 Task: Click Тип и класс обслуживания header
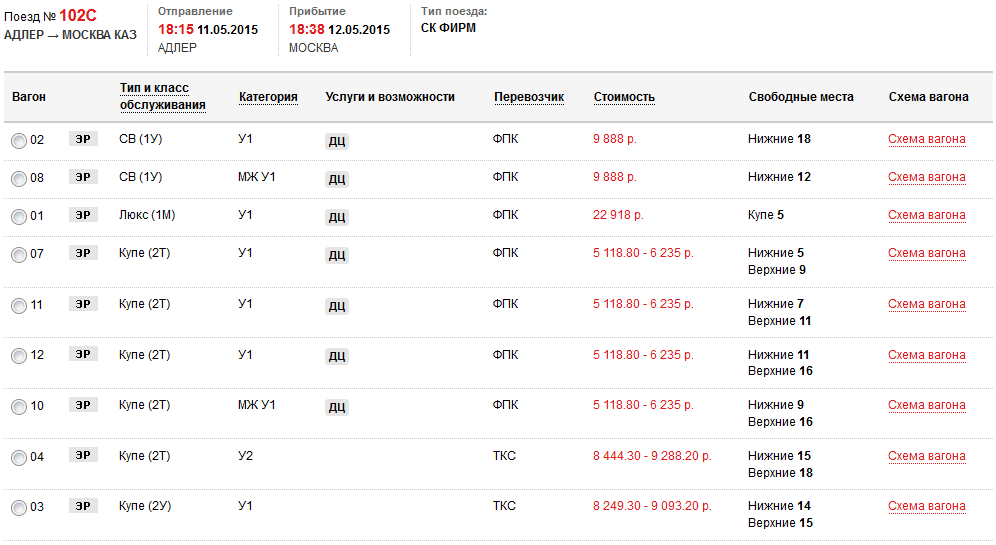pyautogui.click(x=162, y=97)
